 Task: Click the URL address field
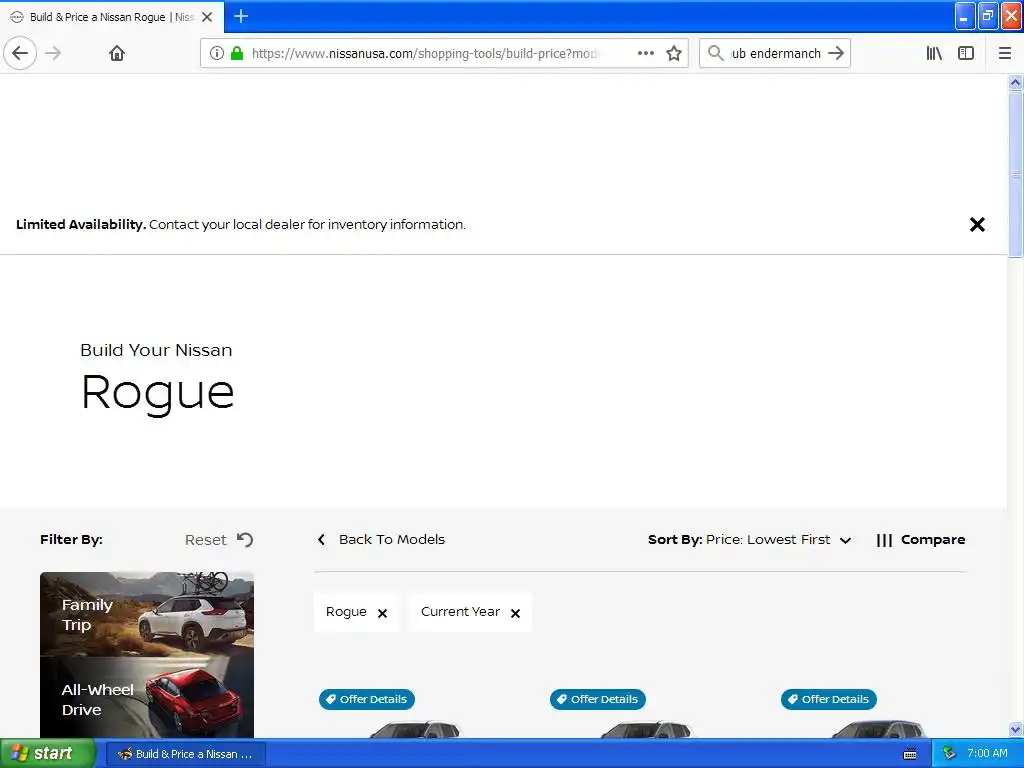point(424,53)
